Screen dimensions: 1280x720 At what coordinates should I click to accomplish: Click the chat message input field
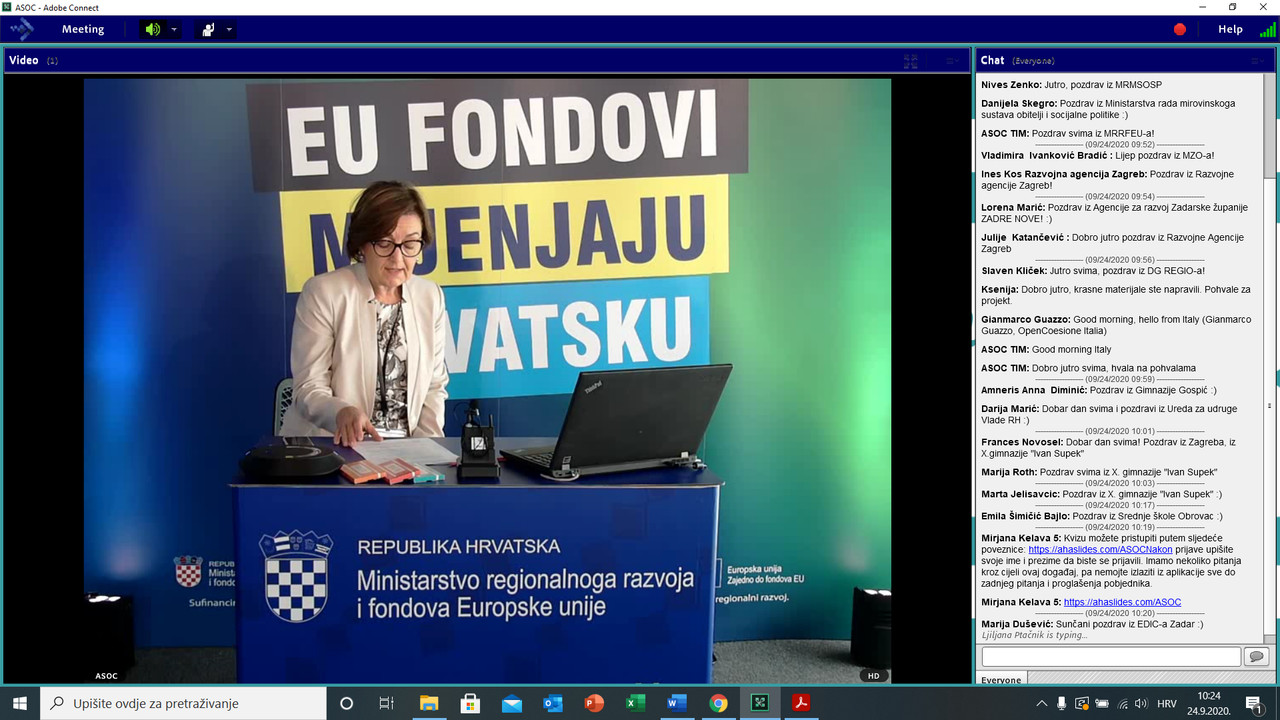[1110, 657]
